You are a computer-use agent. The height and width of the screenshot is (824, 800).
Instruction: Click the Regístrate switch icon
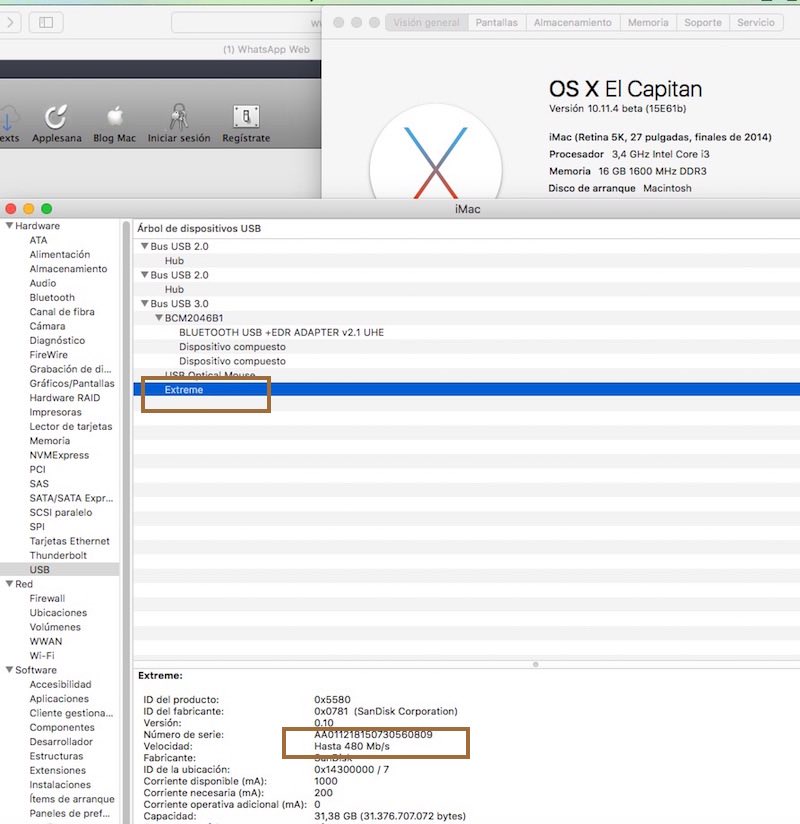click(x=246, y=117)
